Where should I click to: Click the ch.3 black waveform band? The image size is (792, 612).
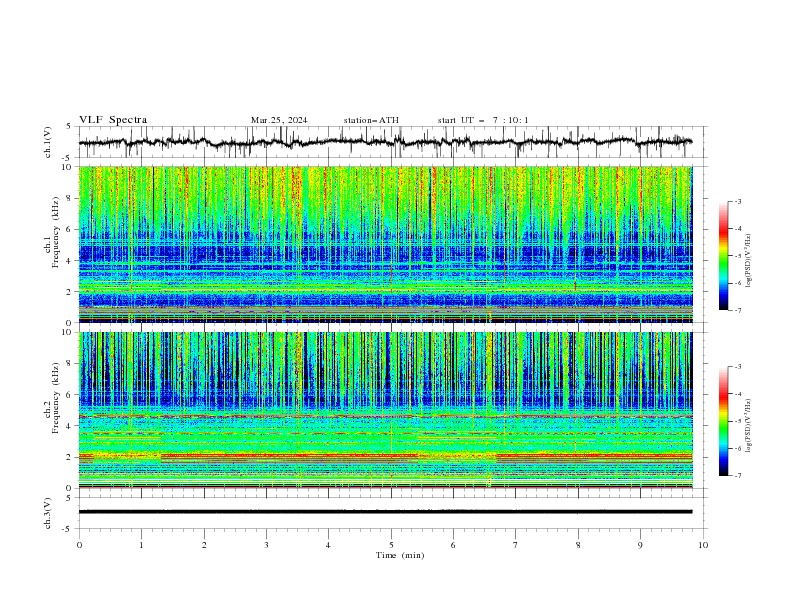(385, 512)
